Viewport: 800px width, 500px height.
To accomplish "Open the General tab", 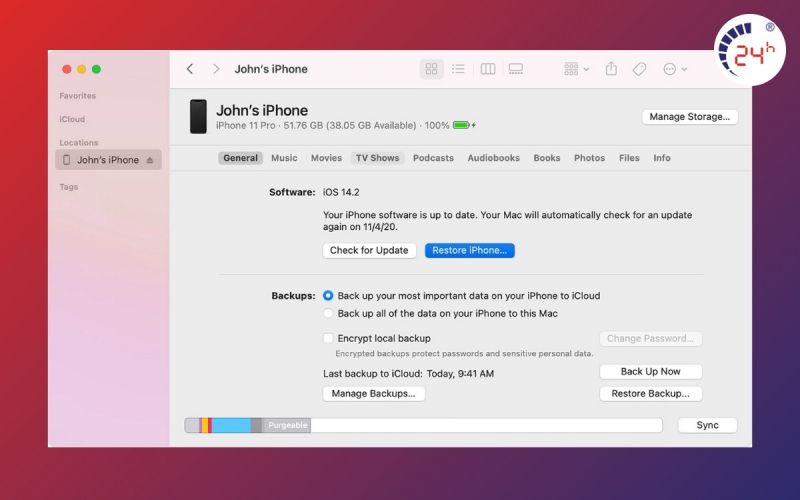I will 240,158.
